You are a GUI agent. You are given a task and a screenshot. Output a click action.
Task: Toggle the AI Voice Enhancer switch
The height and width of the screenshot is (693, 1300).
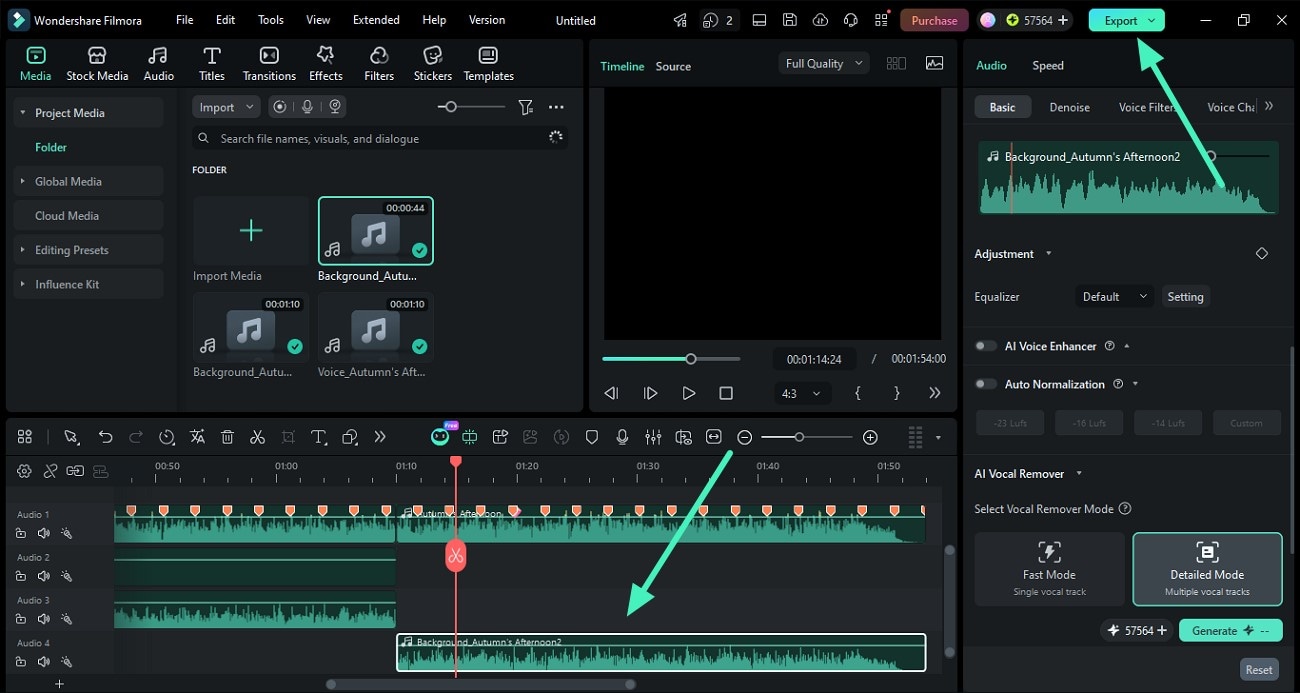(x=986, y=346)
